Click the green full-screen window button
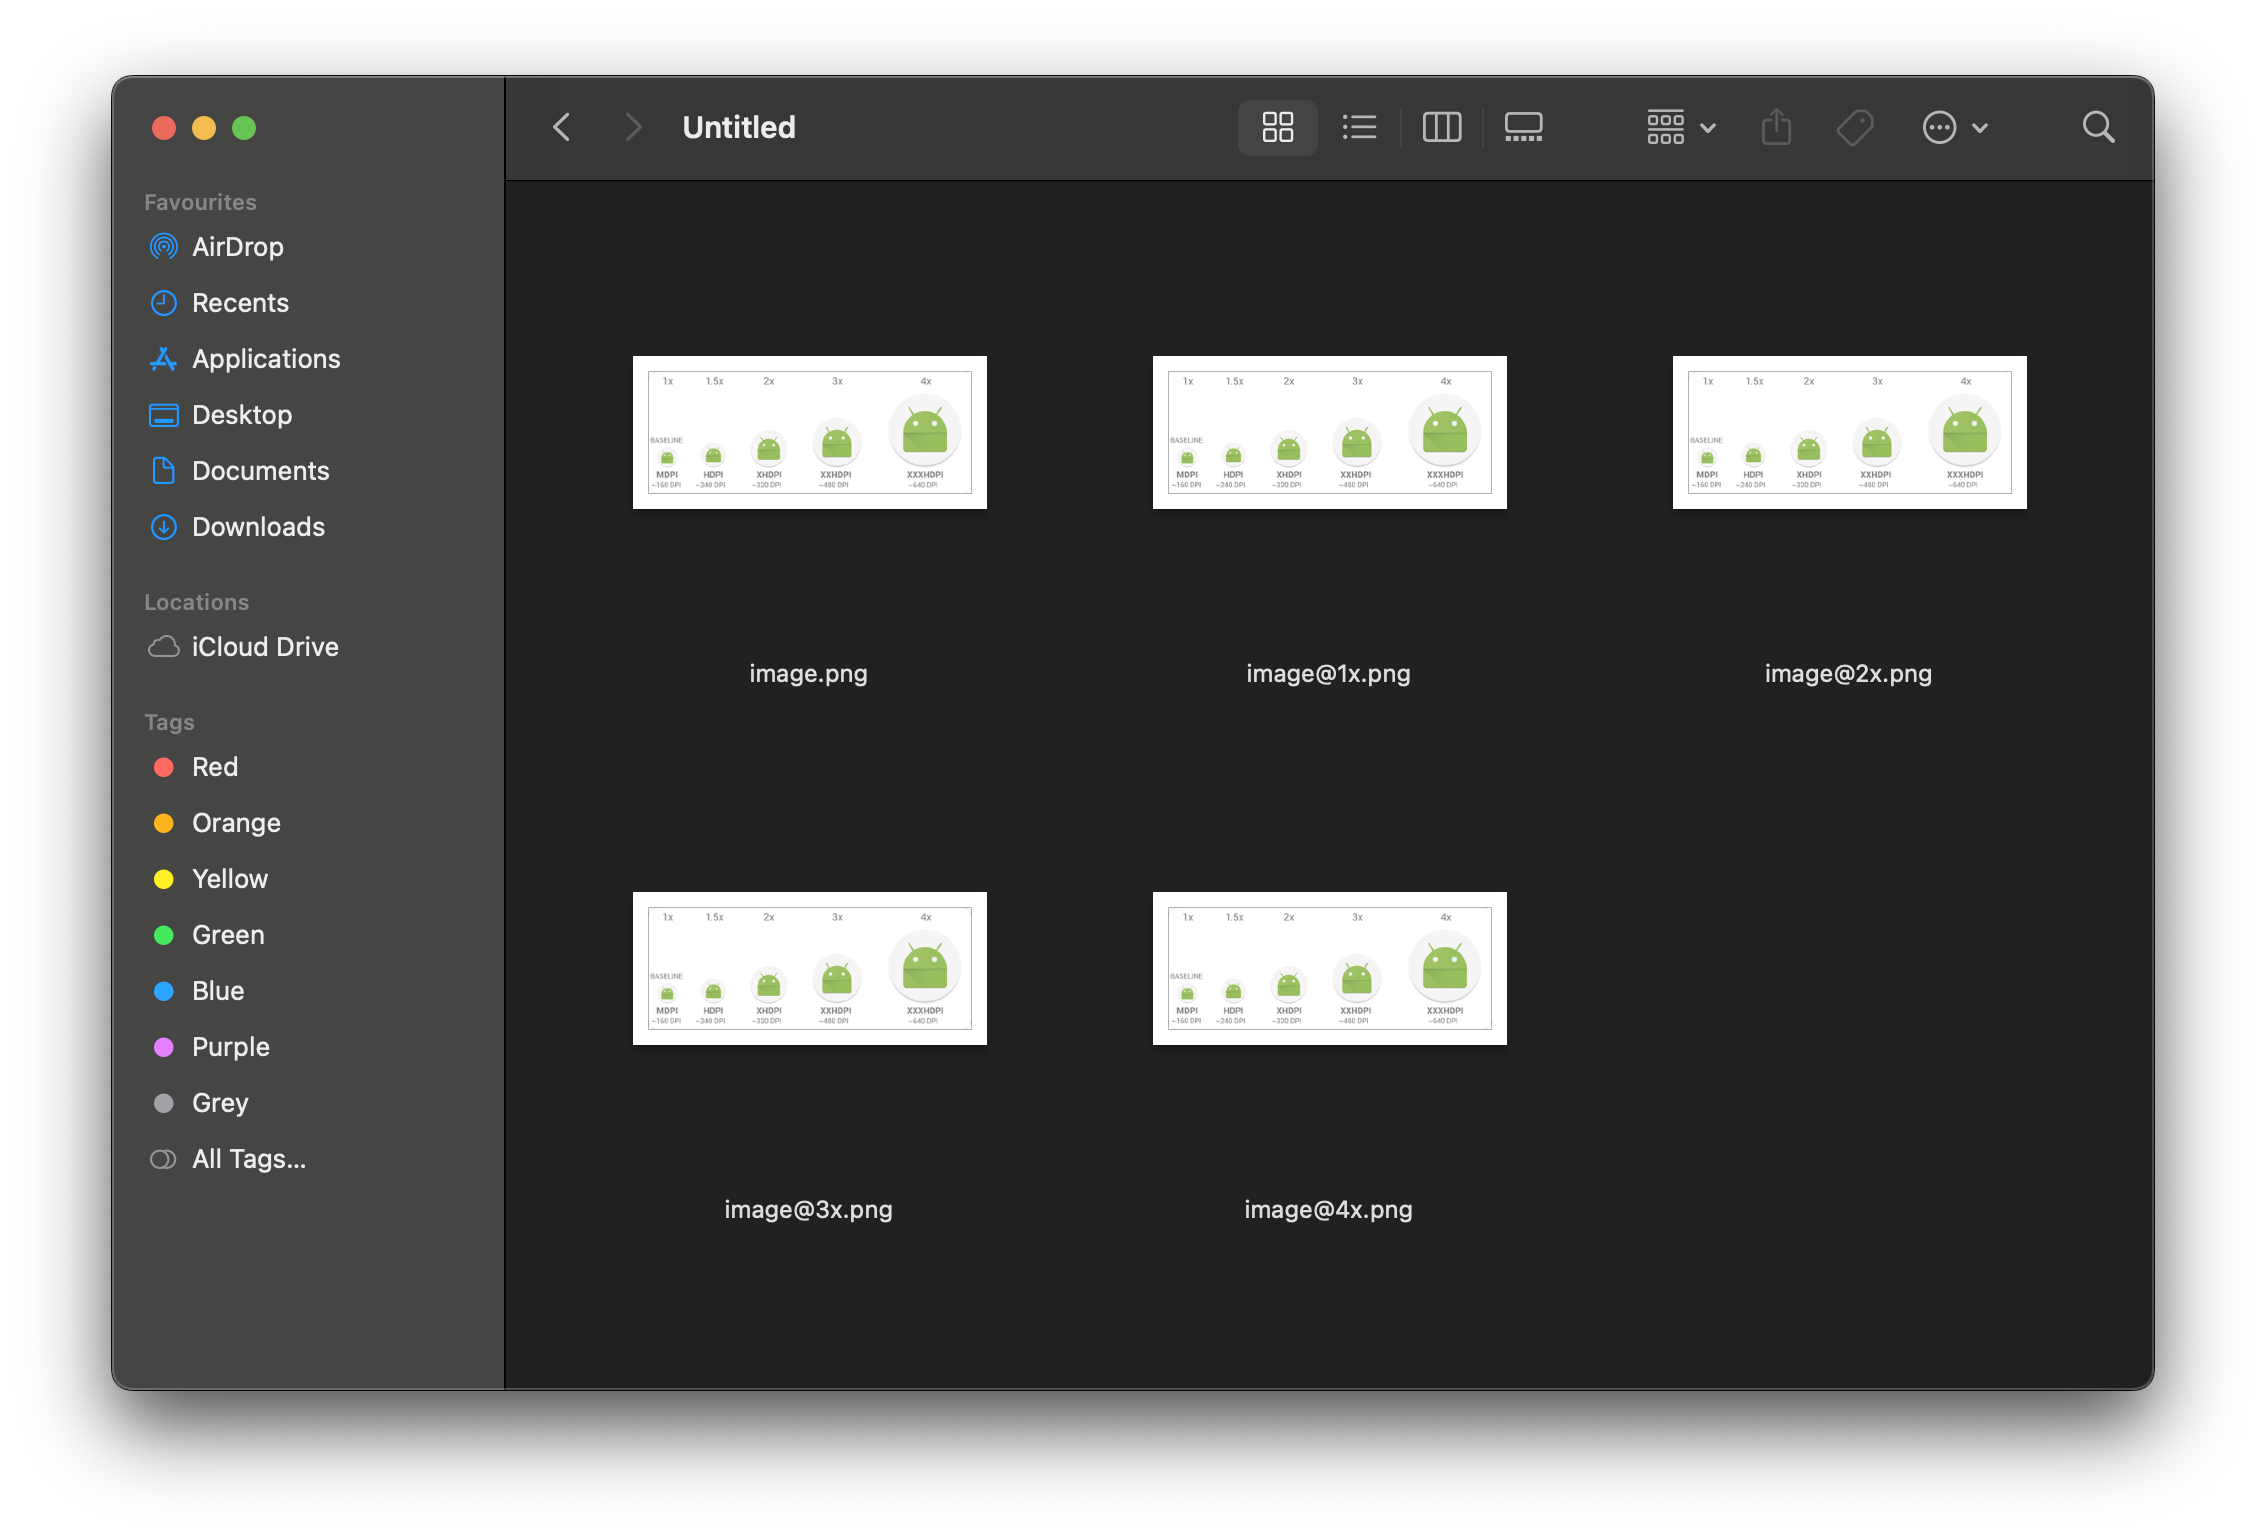This screenshot has height=1538, width=2266. click(x=244, y=128)
